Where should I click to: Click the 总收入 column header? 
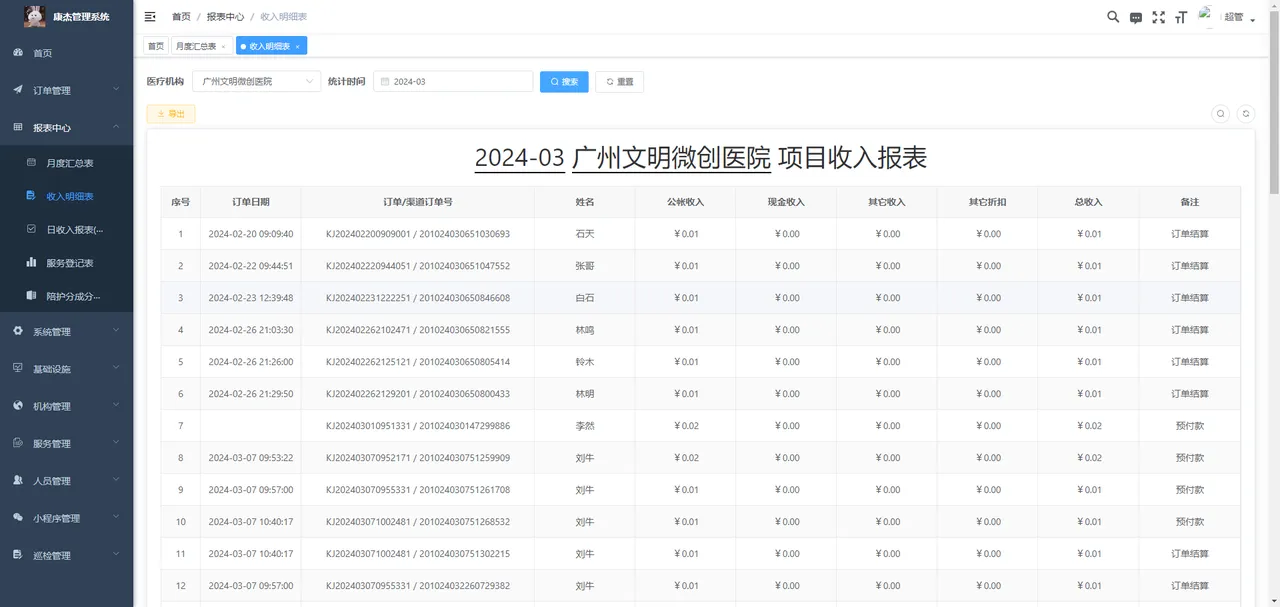[x=1088, y=202]
